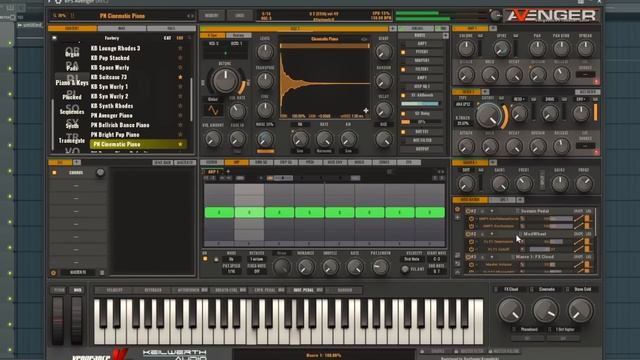Toggle the Chorus effect on/off

(x=54, y=173)
